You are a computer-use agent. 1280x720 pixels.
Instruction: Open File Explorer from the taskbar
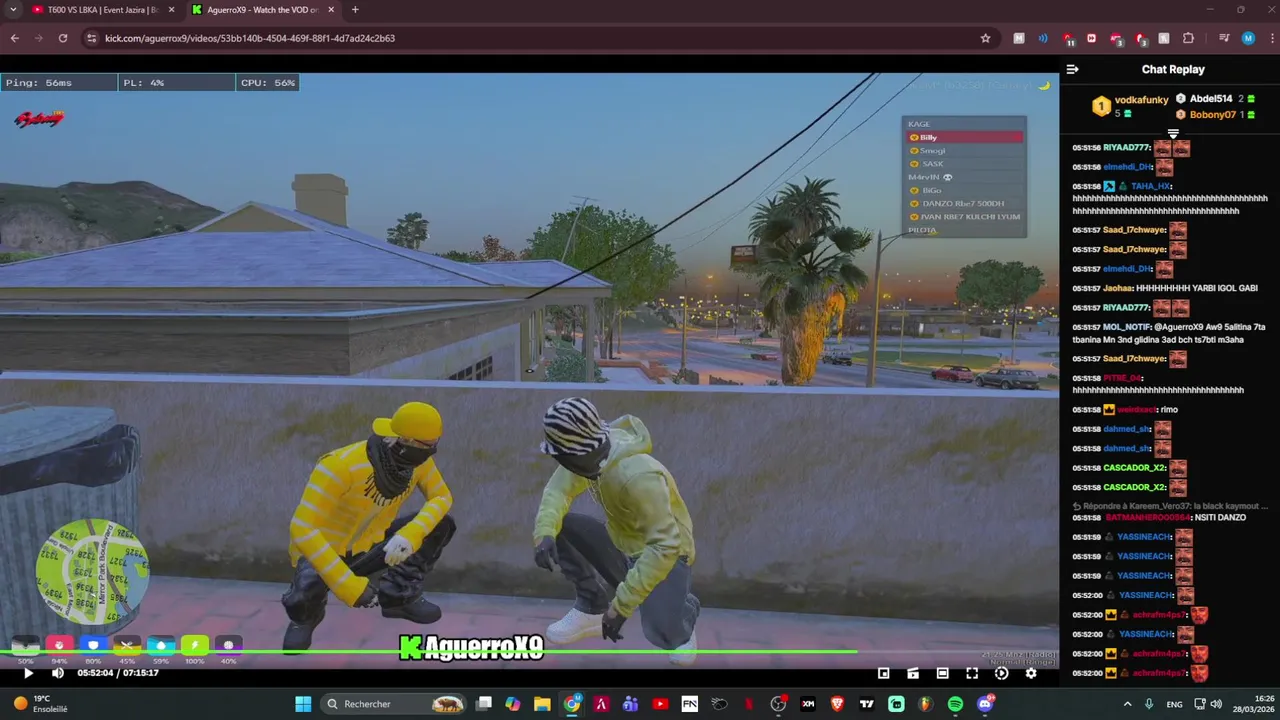pos(542,704)
